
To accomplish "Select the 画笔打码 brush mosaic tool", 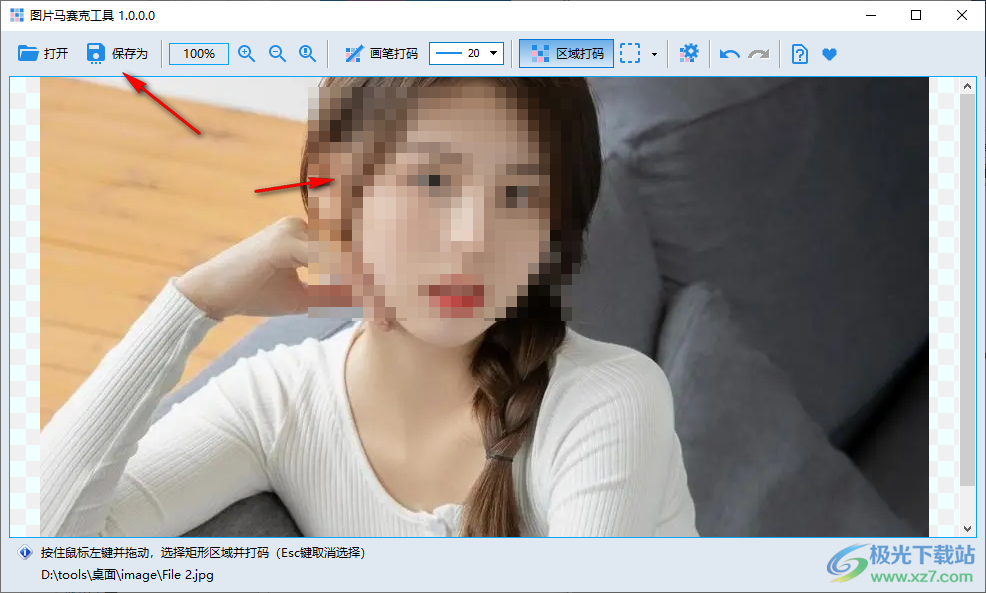I will [x=382, y=53].
